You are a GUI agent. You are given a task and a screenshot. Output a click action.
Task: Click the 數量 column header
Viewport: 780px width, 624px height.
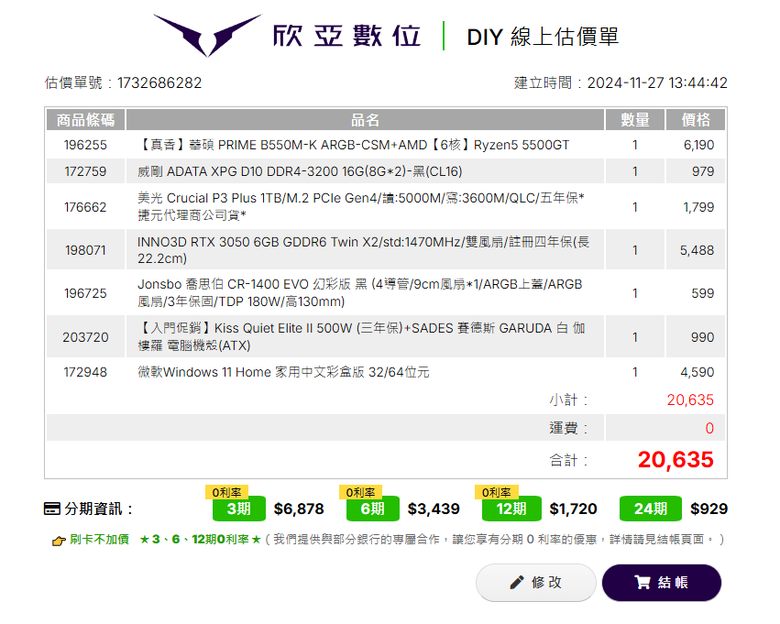635,120
